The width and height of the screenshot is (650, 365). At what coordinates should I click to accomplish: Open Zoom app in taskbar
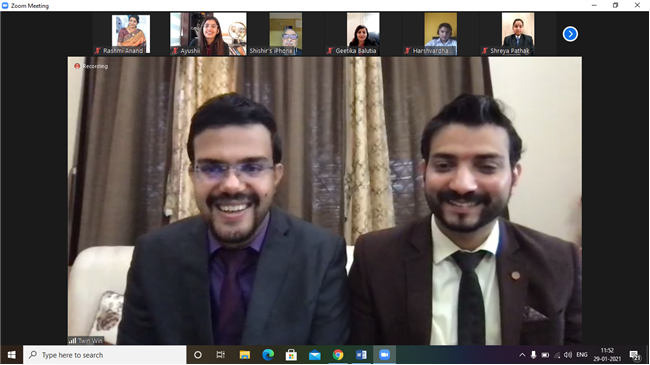[384, 355]
